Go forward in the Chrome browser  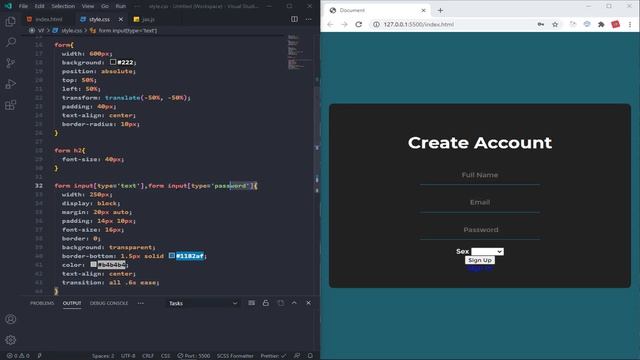click(344, 24)
